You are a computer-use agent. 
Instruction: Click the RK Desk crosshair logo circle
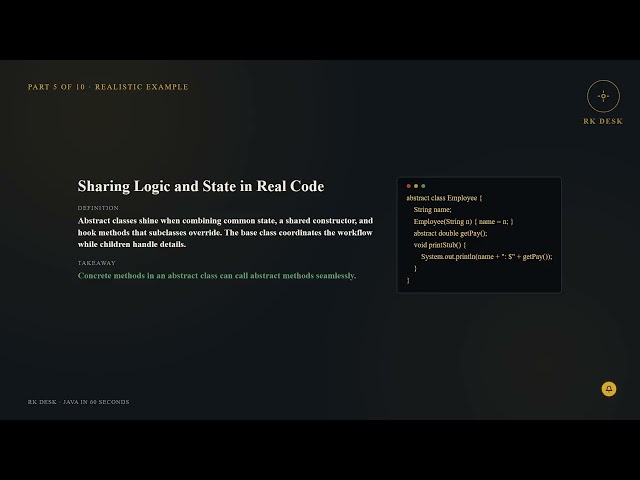[603, 96]
